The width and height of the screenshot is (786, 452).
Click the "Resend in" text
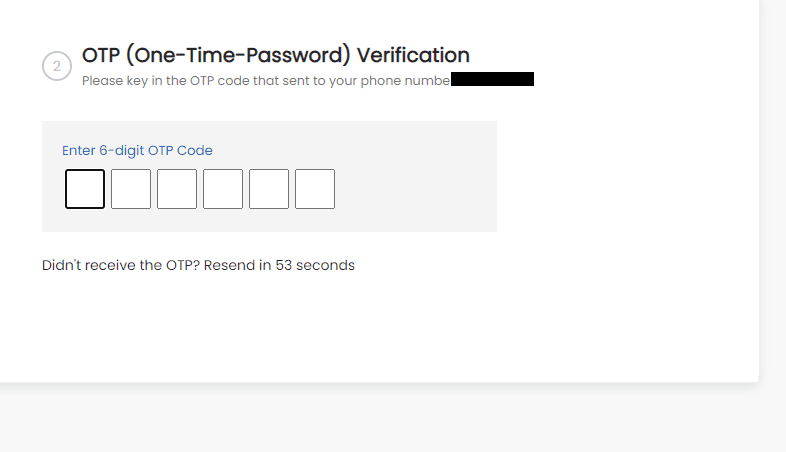click(237, 266)
